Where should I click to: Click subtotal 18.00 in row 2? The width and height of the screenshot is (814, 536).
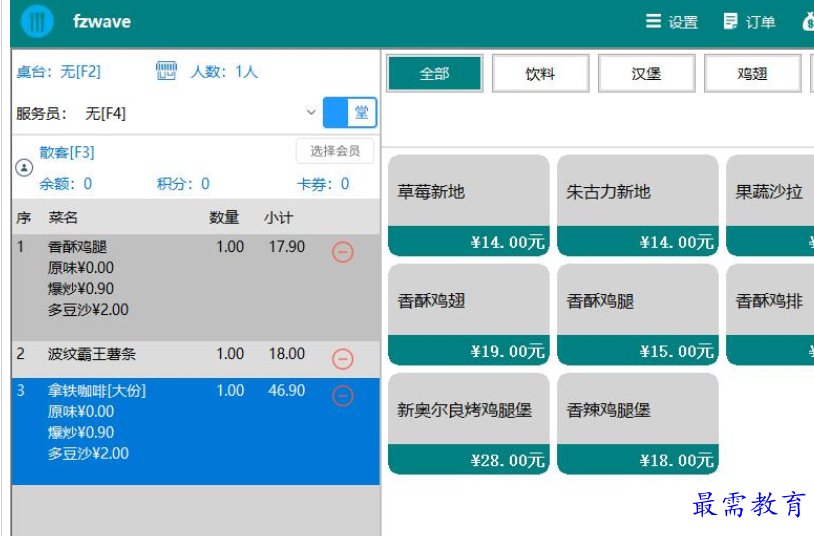pos(287,354)
